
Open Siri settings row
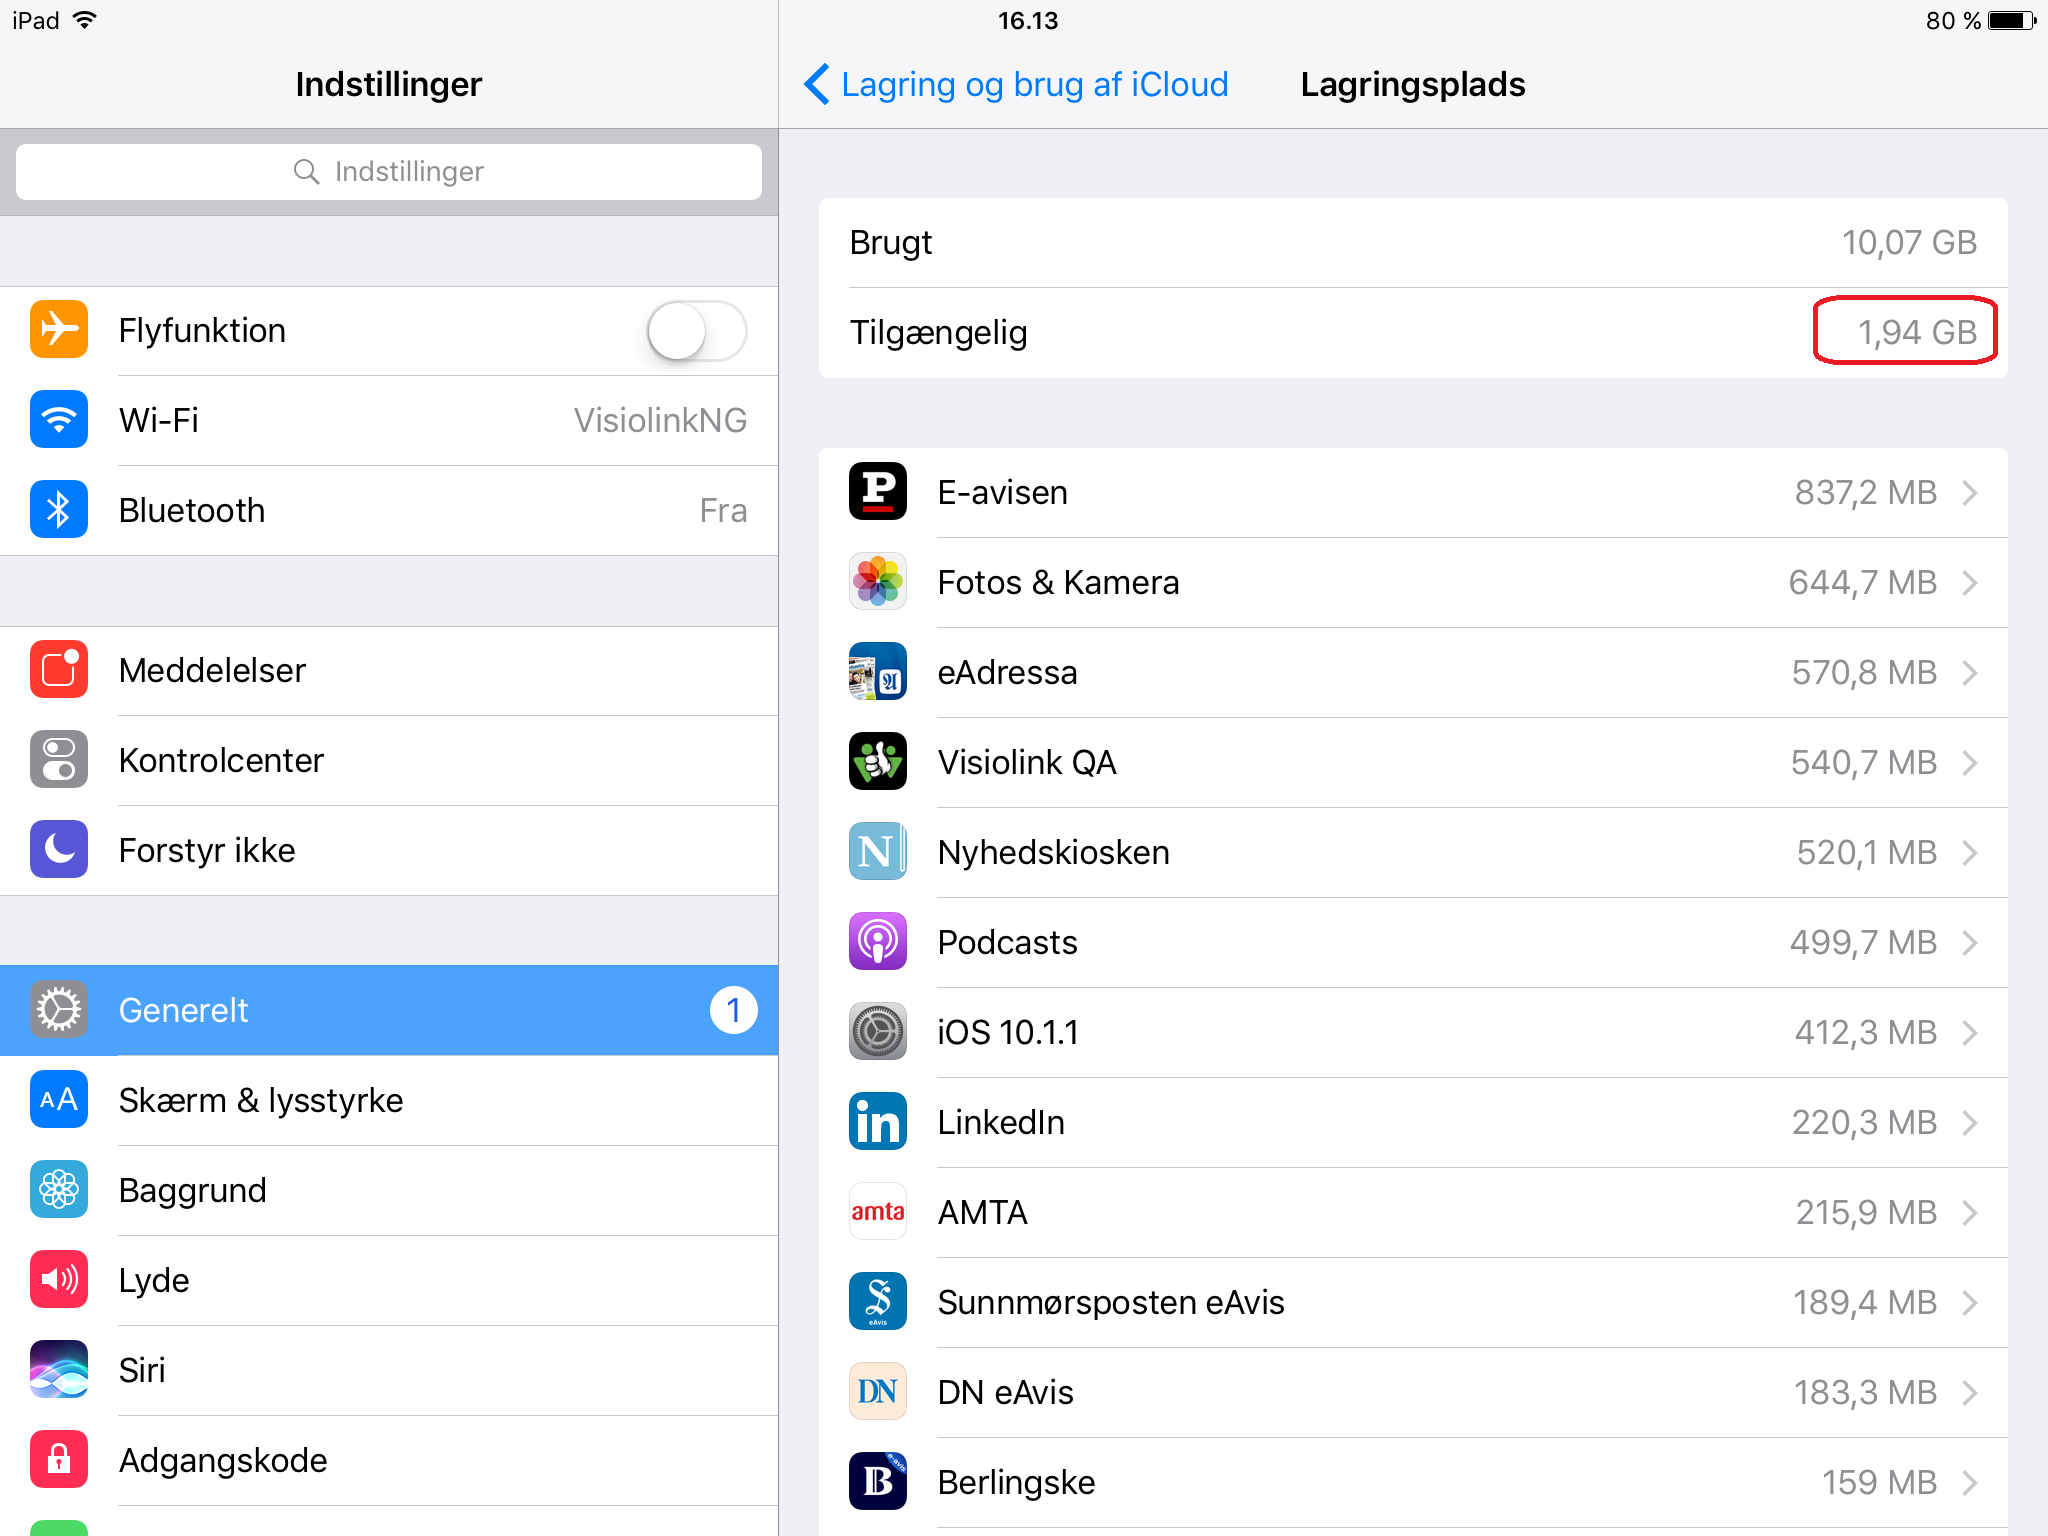point(389,1371)
